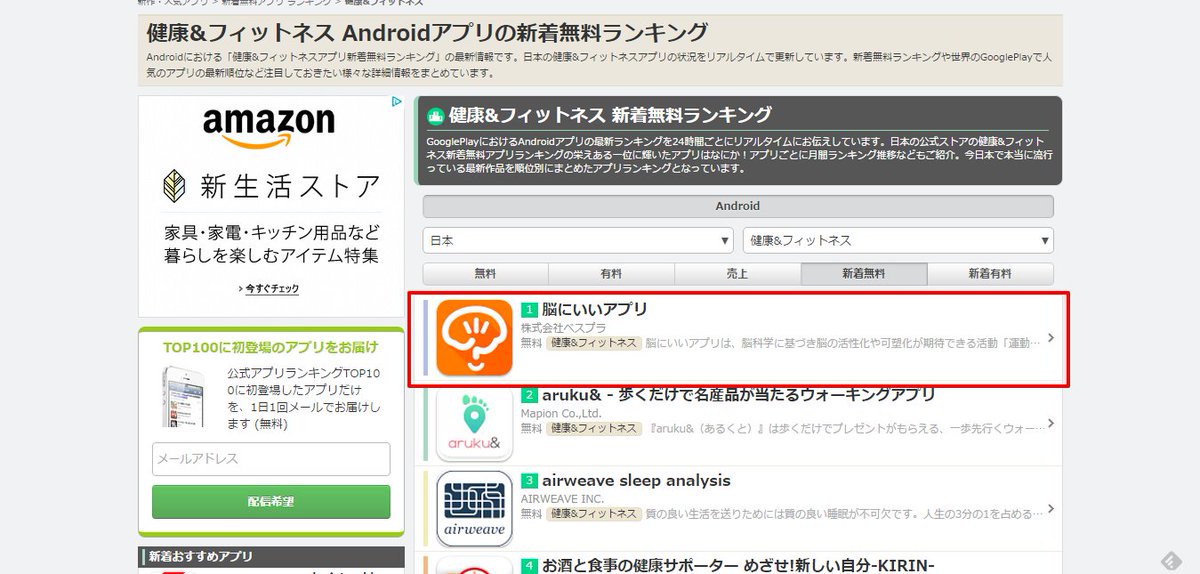Open the 脳にいいアプリ app icon
Screen dimensions: 1200x574
(x=474, y=338)
